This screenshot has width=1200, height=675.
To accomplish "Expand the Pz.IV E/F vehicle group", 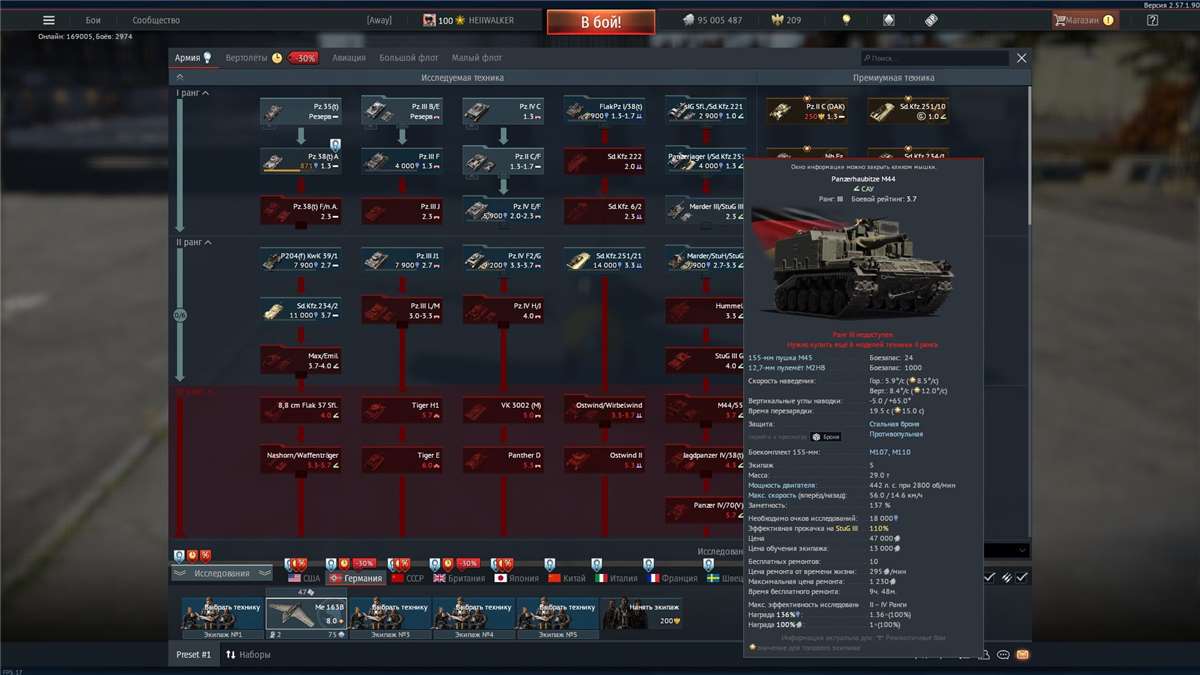I will pyautogui.click(x=503, y=211).
